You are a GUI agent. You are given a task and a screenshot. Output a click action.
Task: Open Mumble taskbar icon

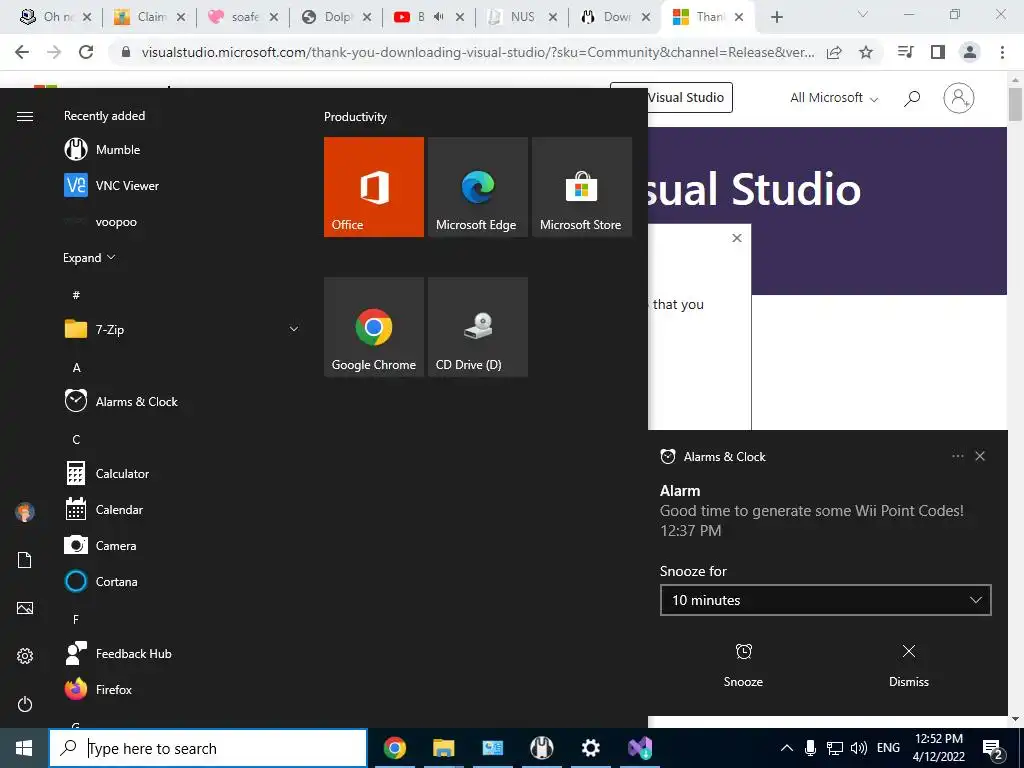click(541, 748)
